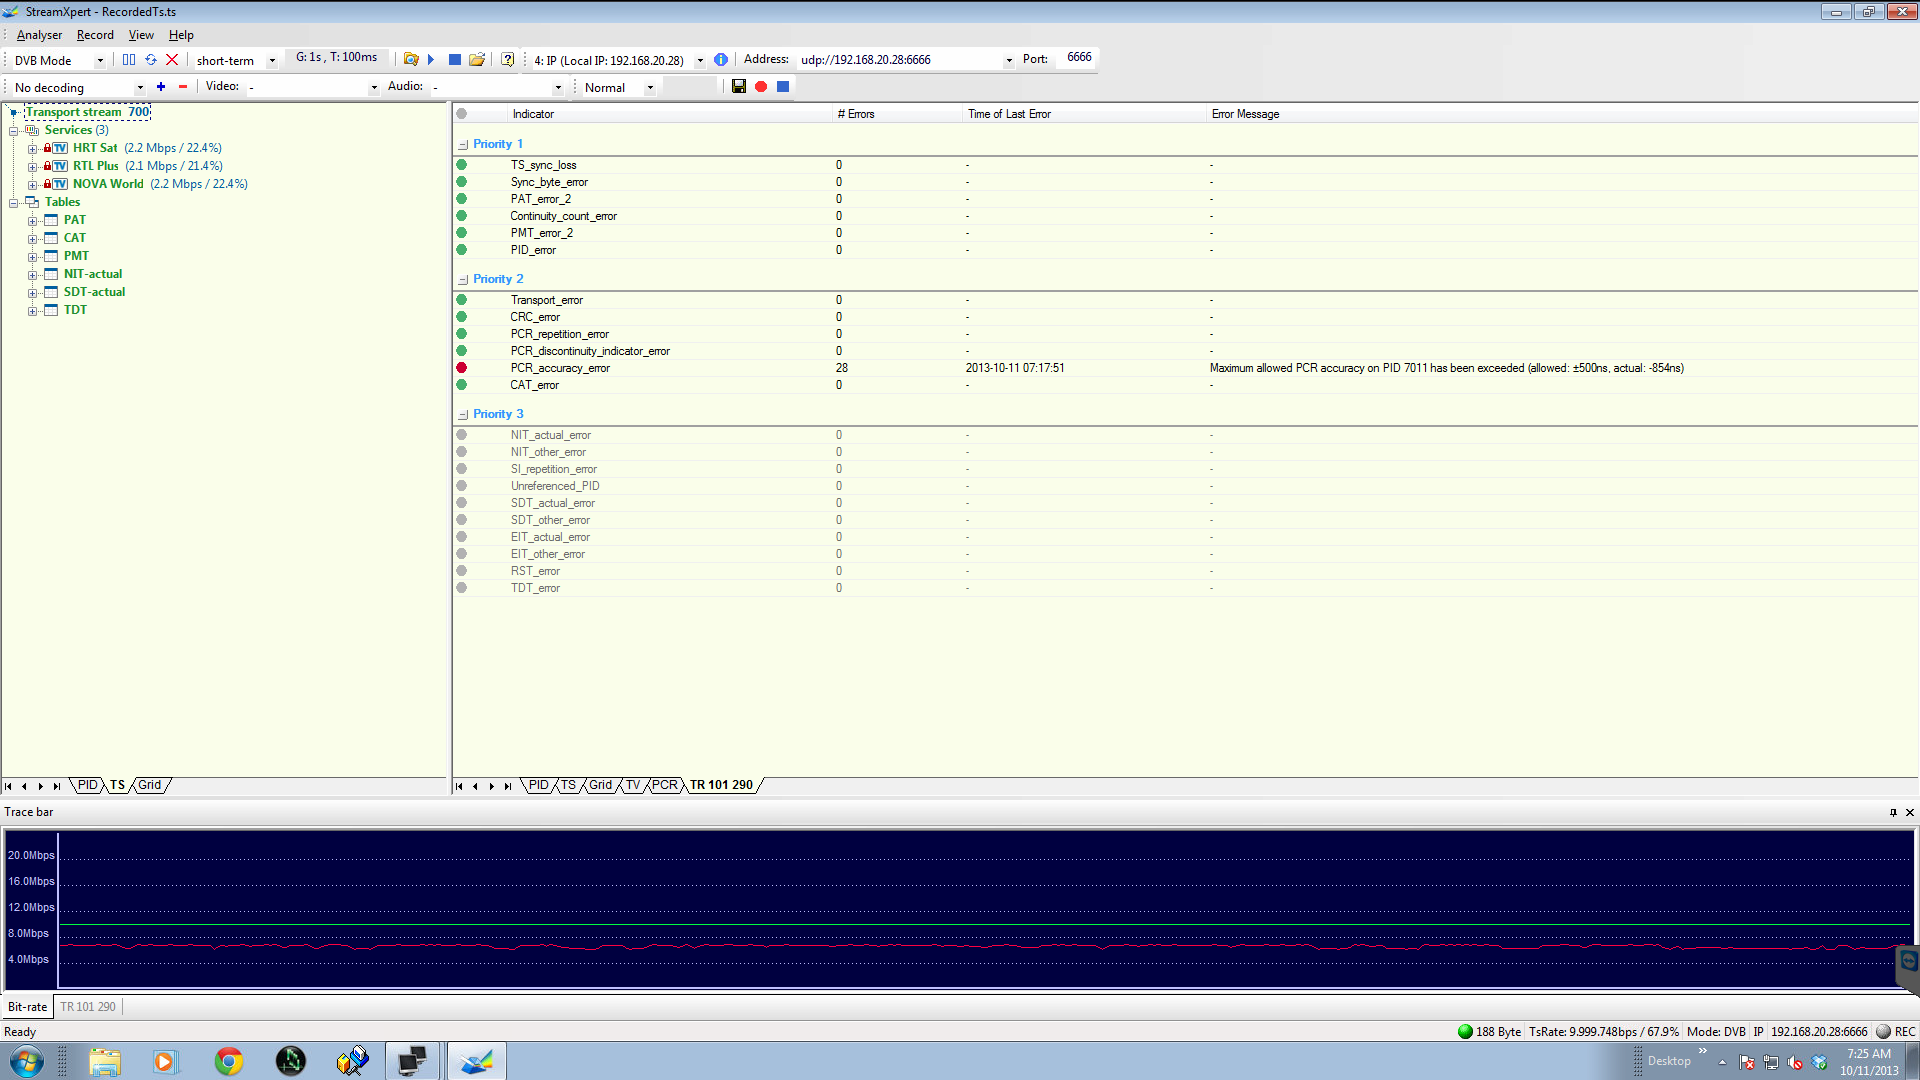Image resolution: width=1920 pixels, height=1080 pixels.
Task: Click the blue info icon near Address
Action: pos(721,60)
